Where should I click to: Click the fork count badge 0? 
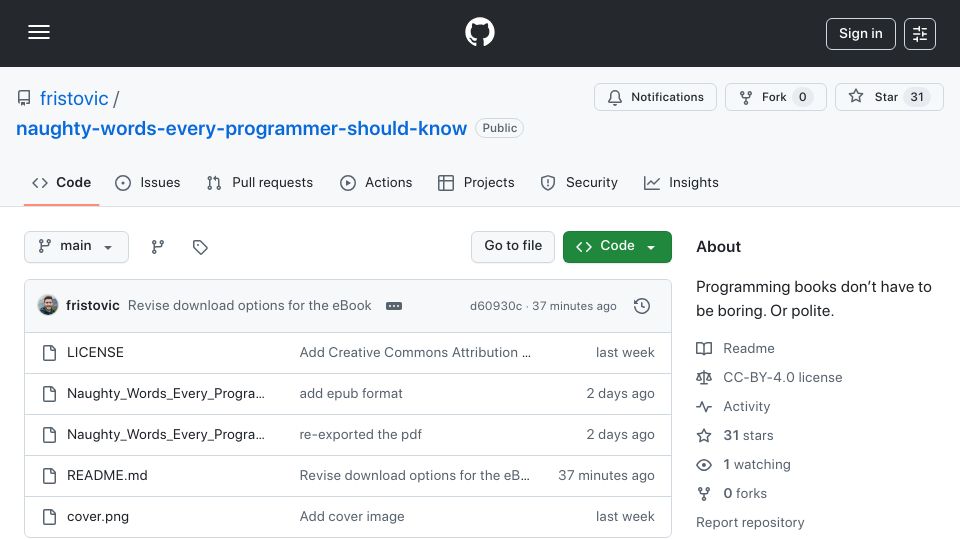(802, 97)
